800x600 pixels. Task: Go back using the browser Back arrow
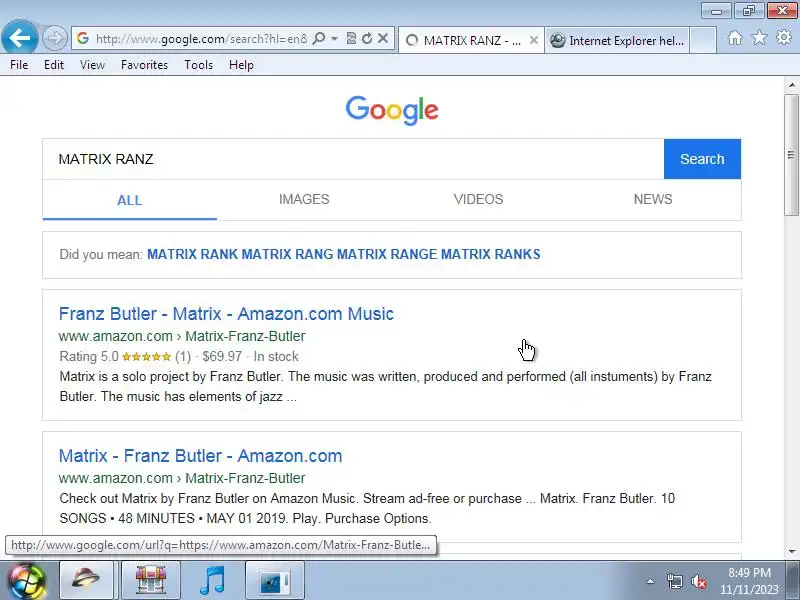coord(19,37)
